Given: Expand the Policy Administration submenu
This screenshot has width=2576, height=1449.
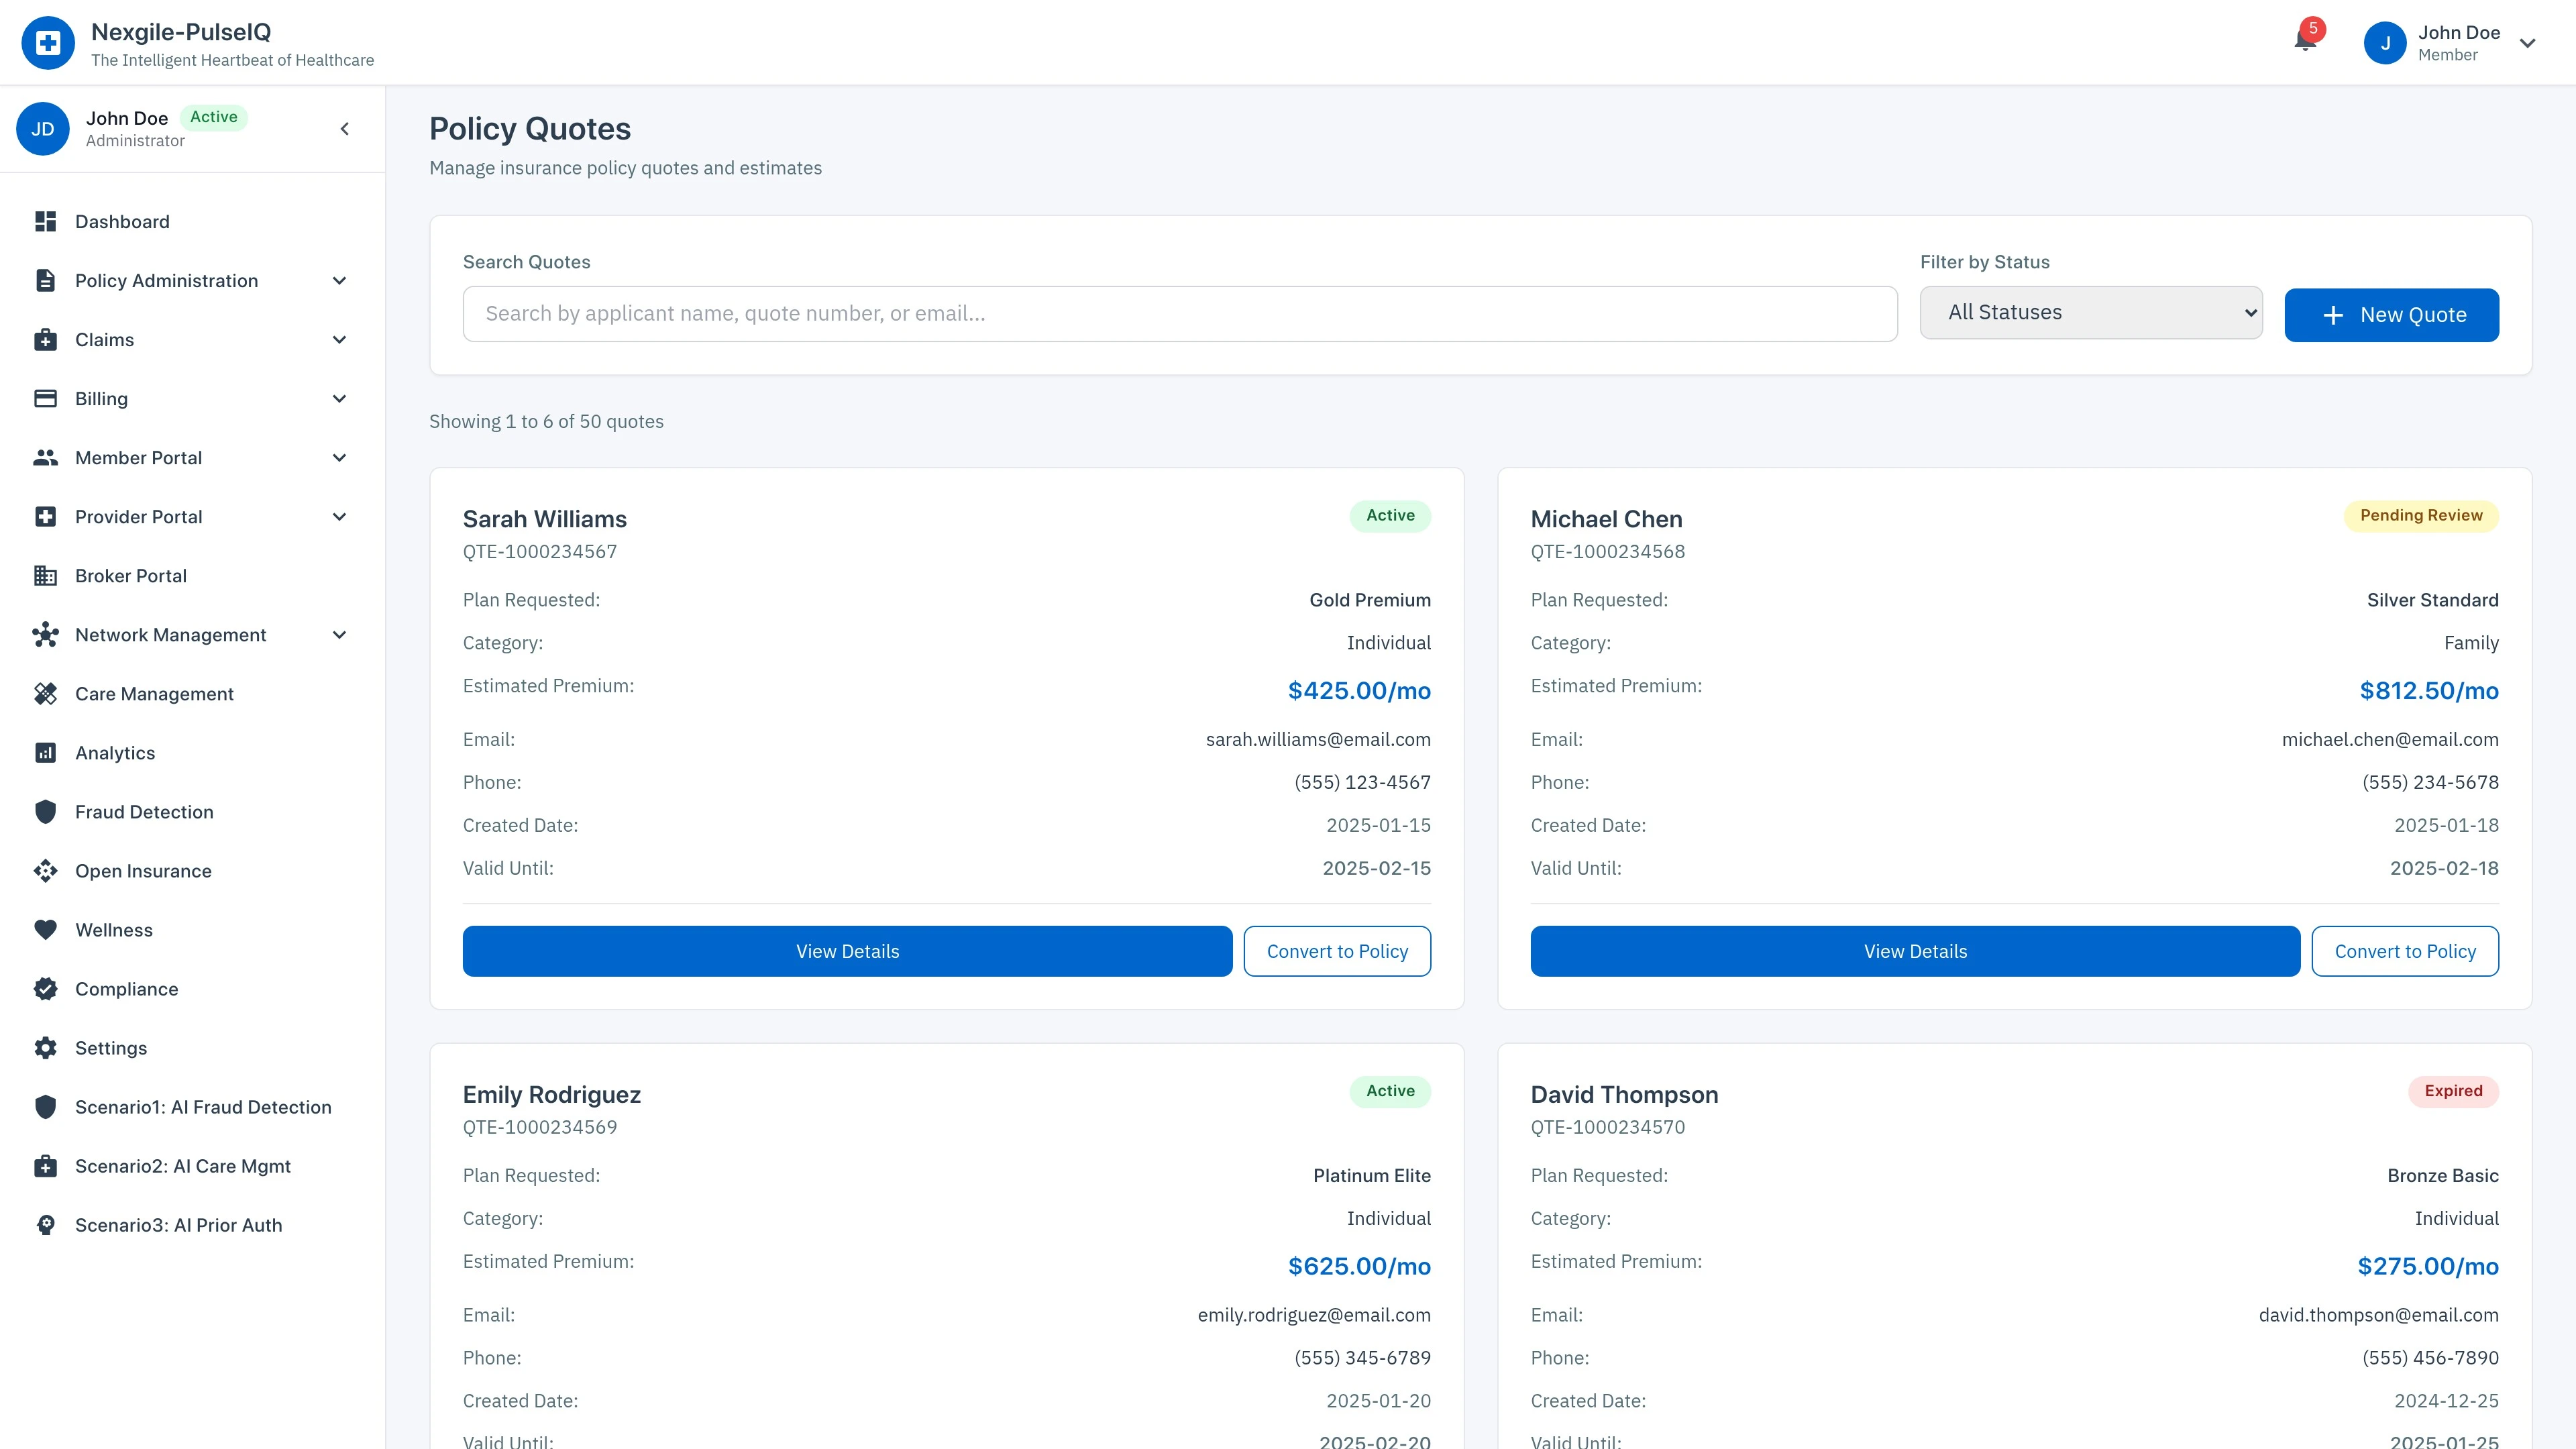Looking at the screenshot, I should pyautogui.click(x=339, y=281).
